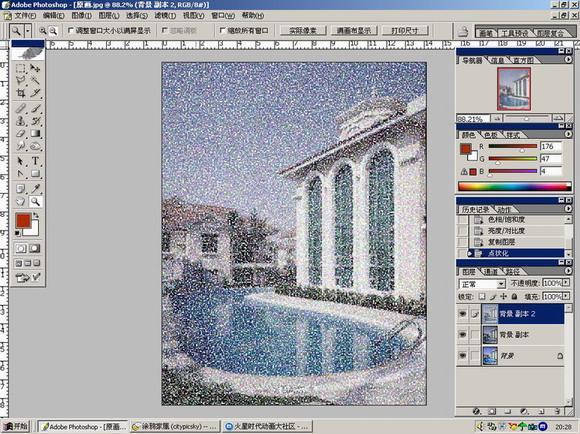Select the Magic Wand tool

(x=35, y=80)
